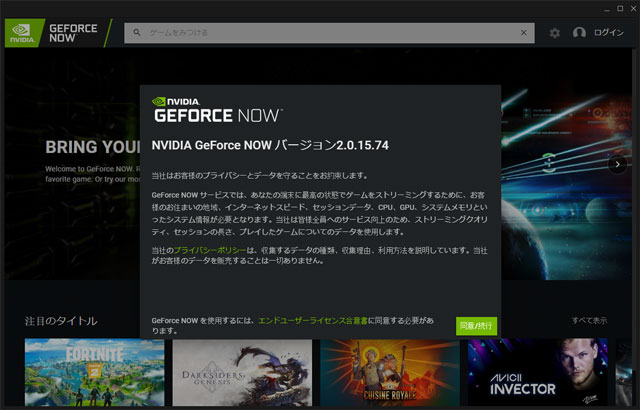Click the magnifier search icon
The height and width of the screenshot is (410, 640).
[137, 32]
